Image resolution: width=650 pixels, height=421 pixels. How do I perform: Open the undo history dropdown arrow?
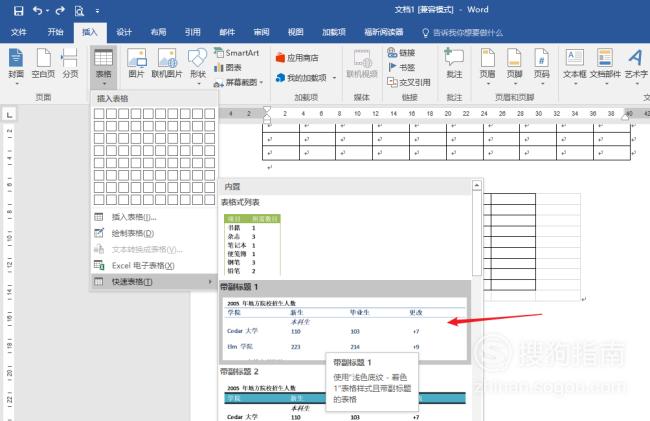[47, 11]
